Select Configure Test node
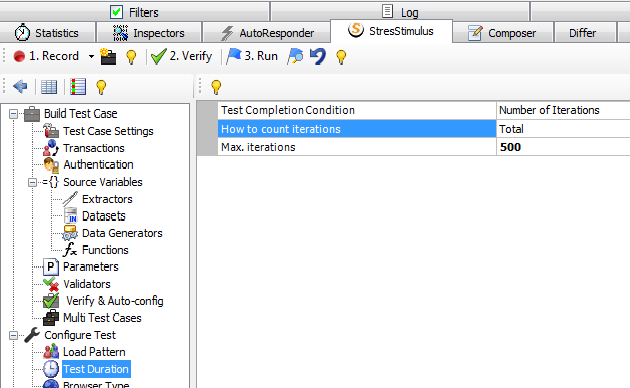The width and height of the screenshot is (630, 388). click(x=80, y=335)
